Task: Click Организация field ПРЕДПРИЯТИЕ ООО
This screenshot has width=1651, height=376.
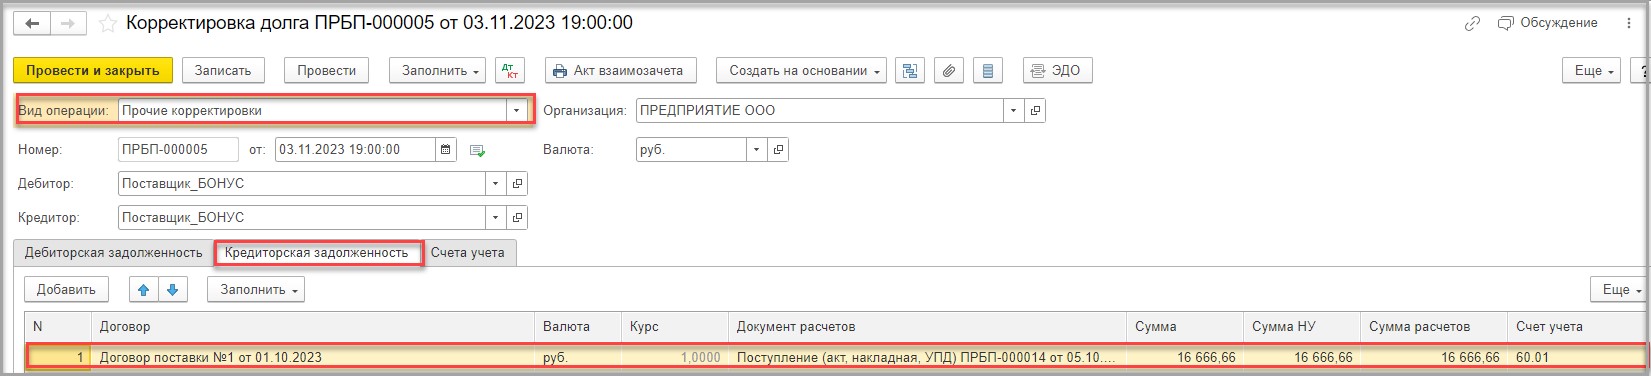Action: click(820, 111)
